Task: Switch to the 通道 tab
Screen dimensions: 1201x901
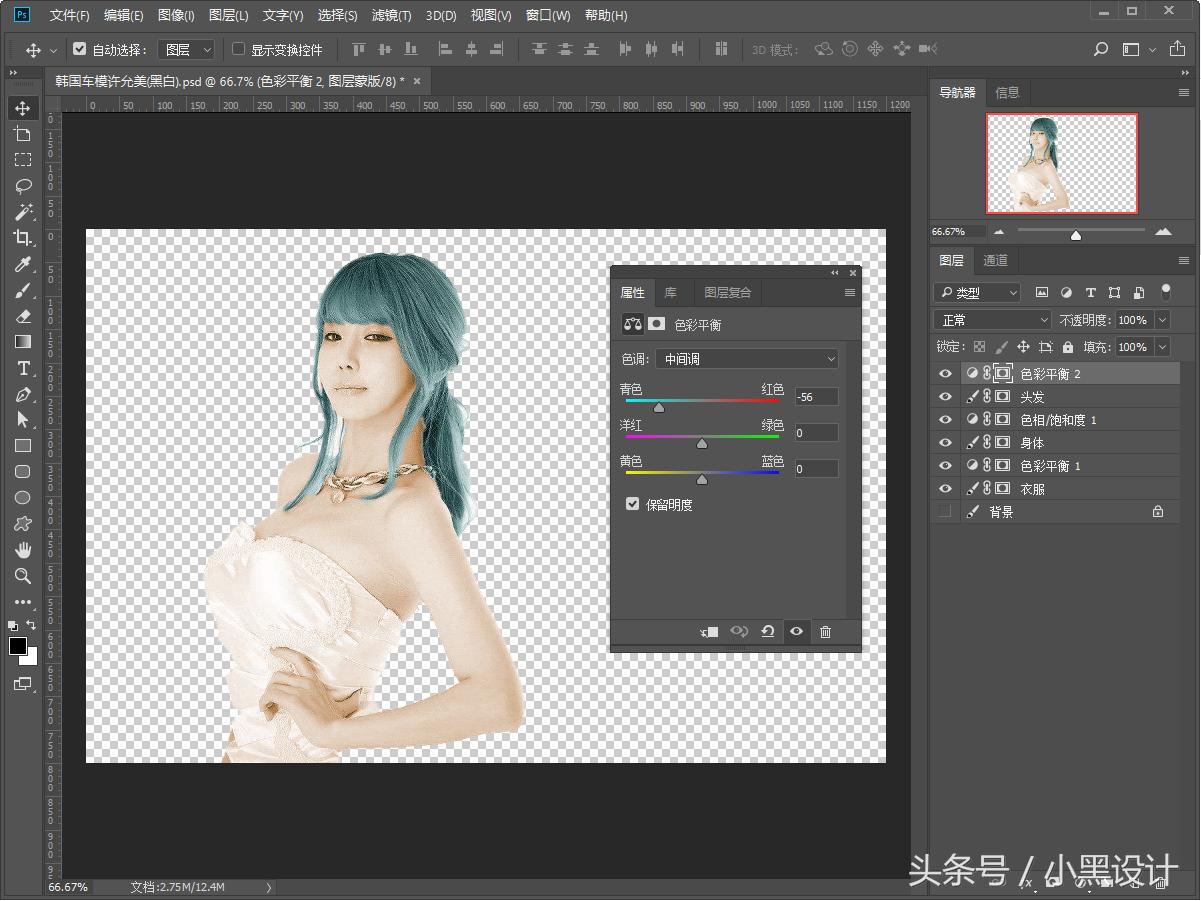Action: tap(995, 261)
